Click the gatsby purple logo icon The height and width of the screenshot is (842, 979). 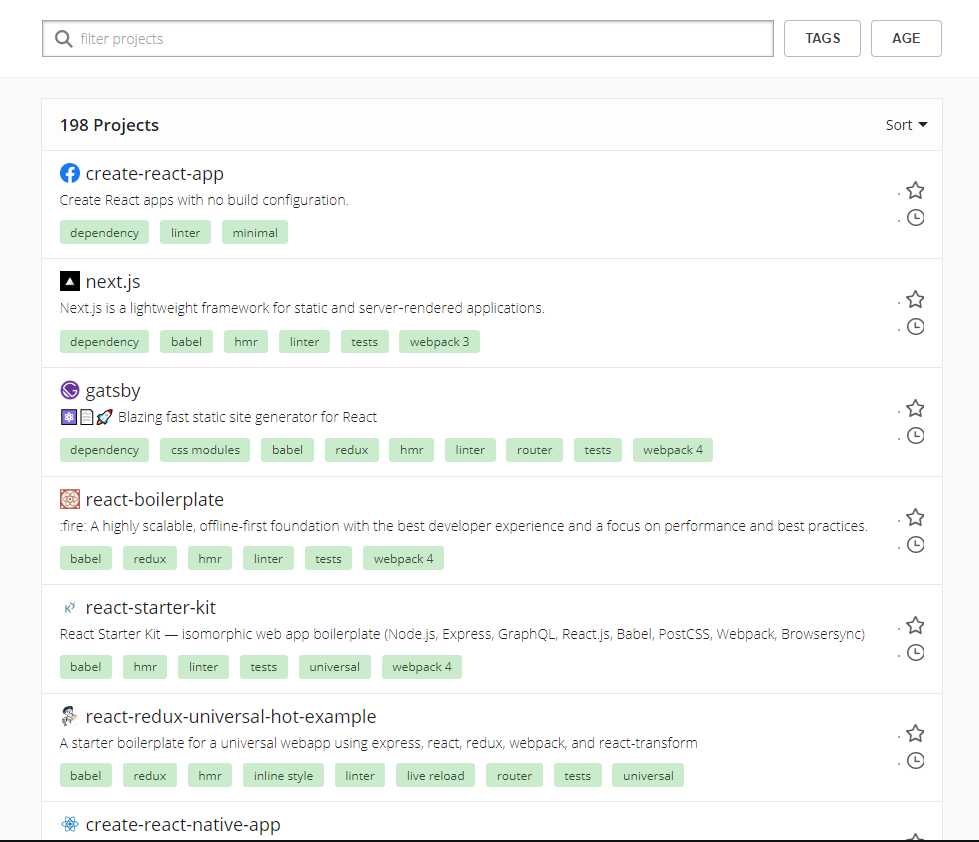point(70,390)
